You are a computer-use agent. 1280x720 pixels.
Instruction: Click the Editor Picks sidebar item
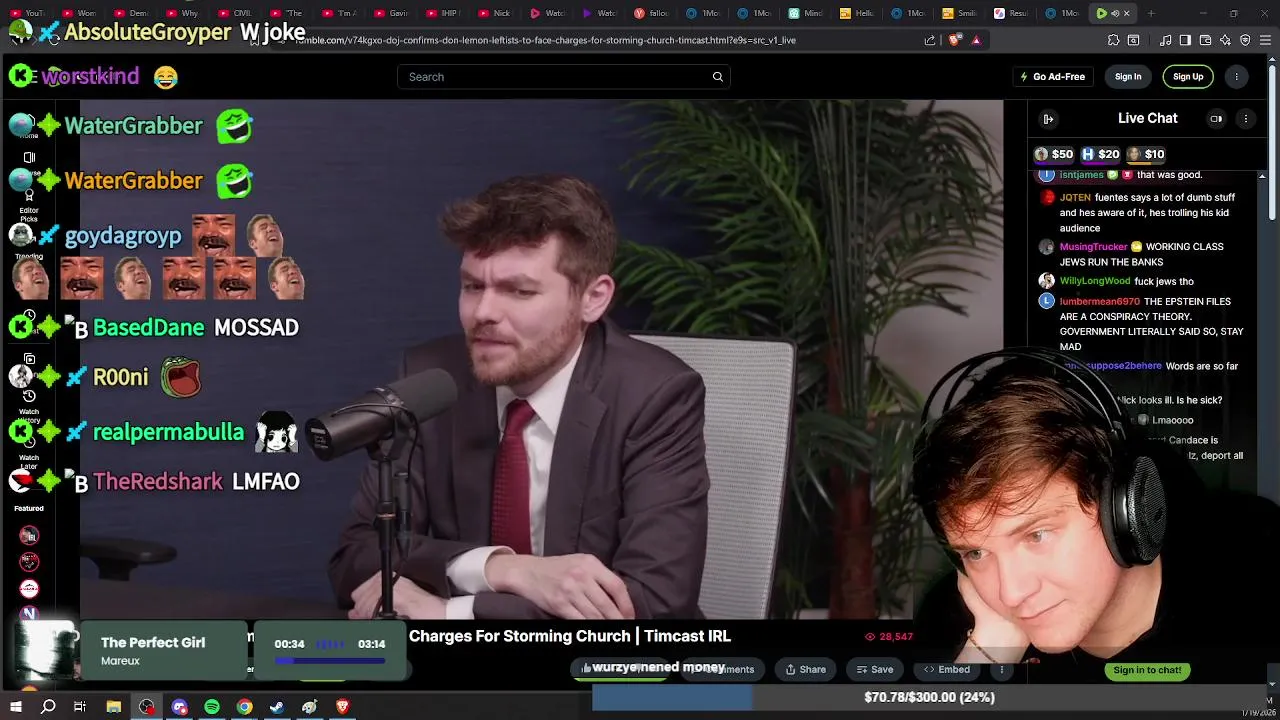[29, 203]
